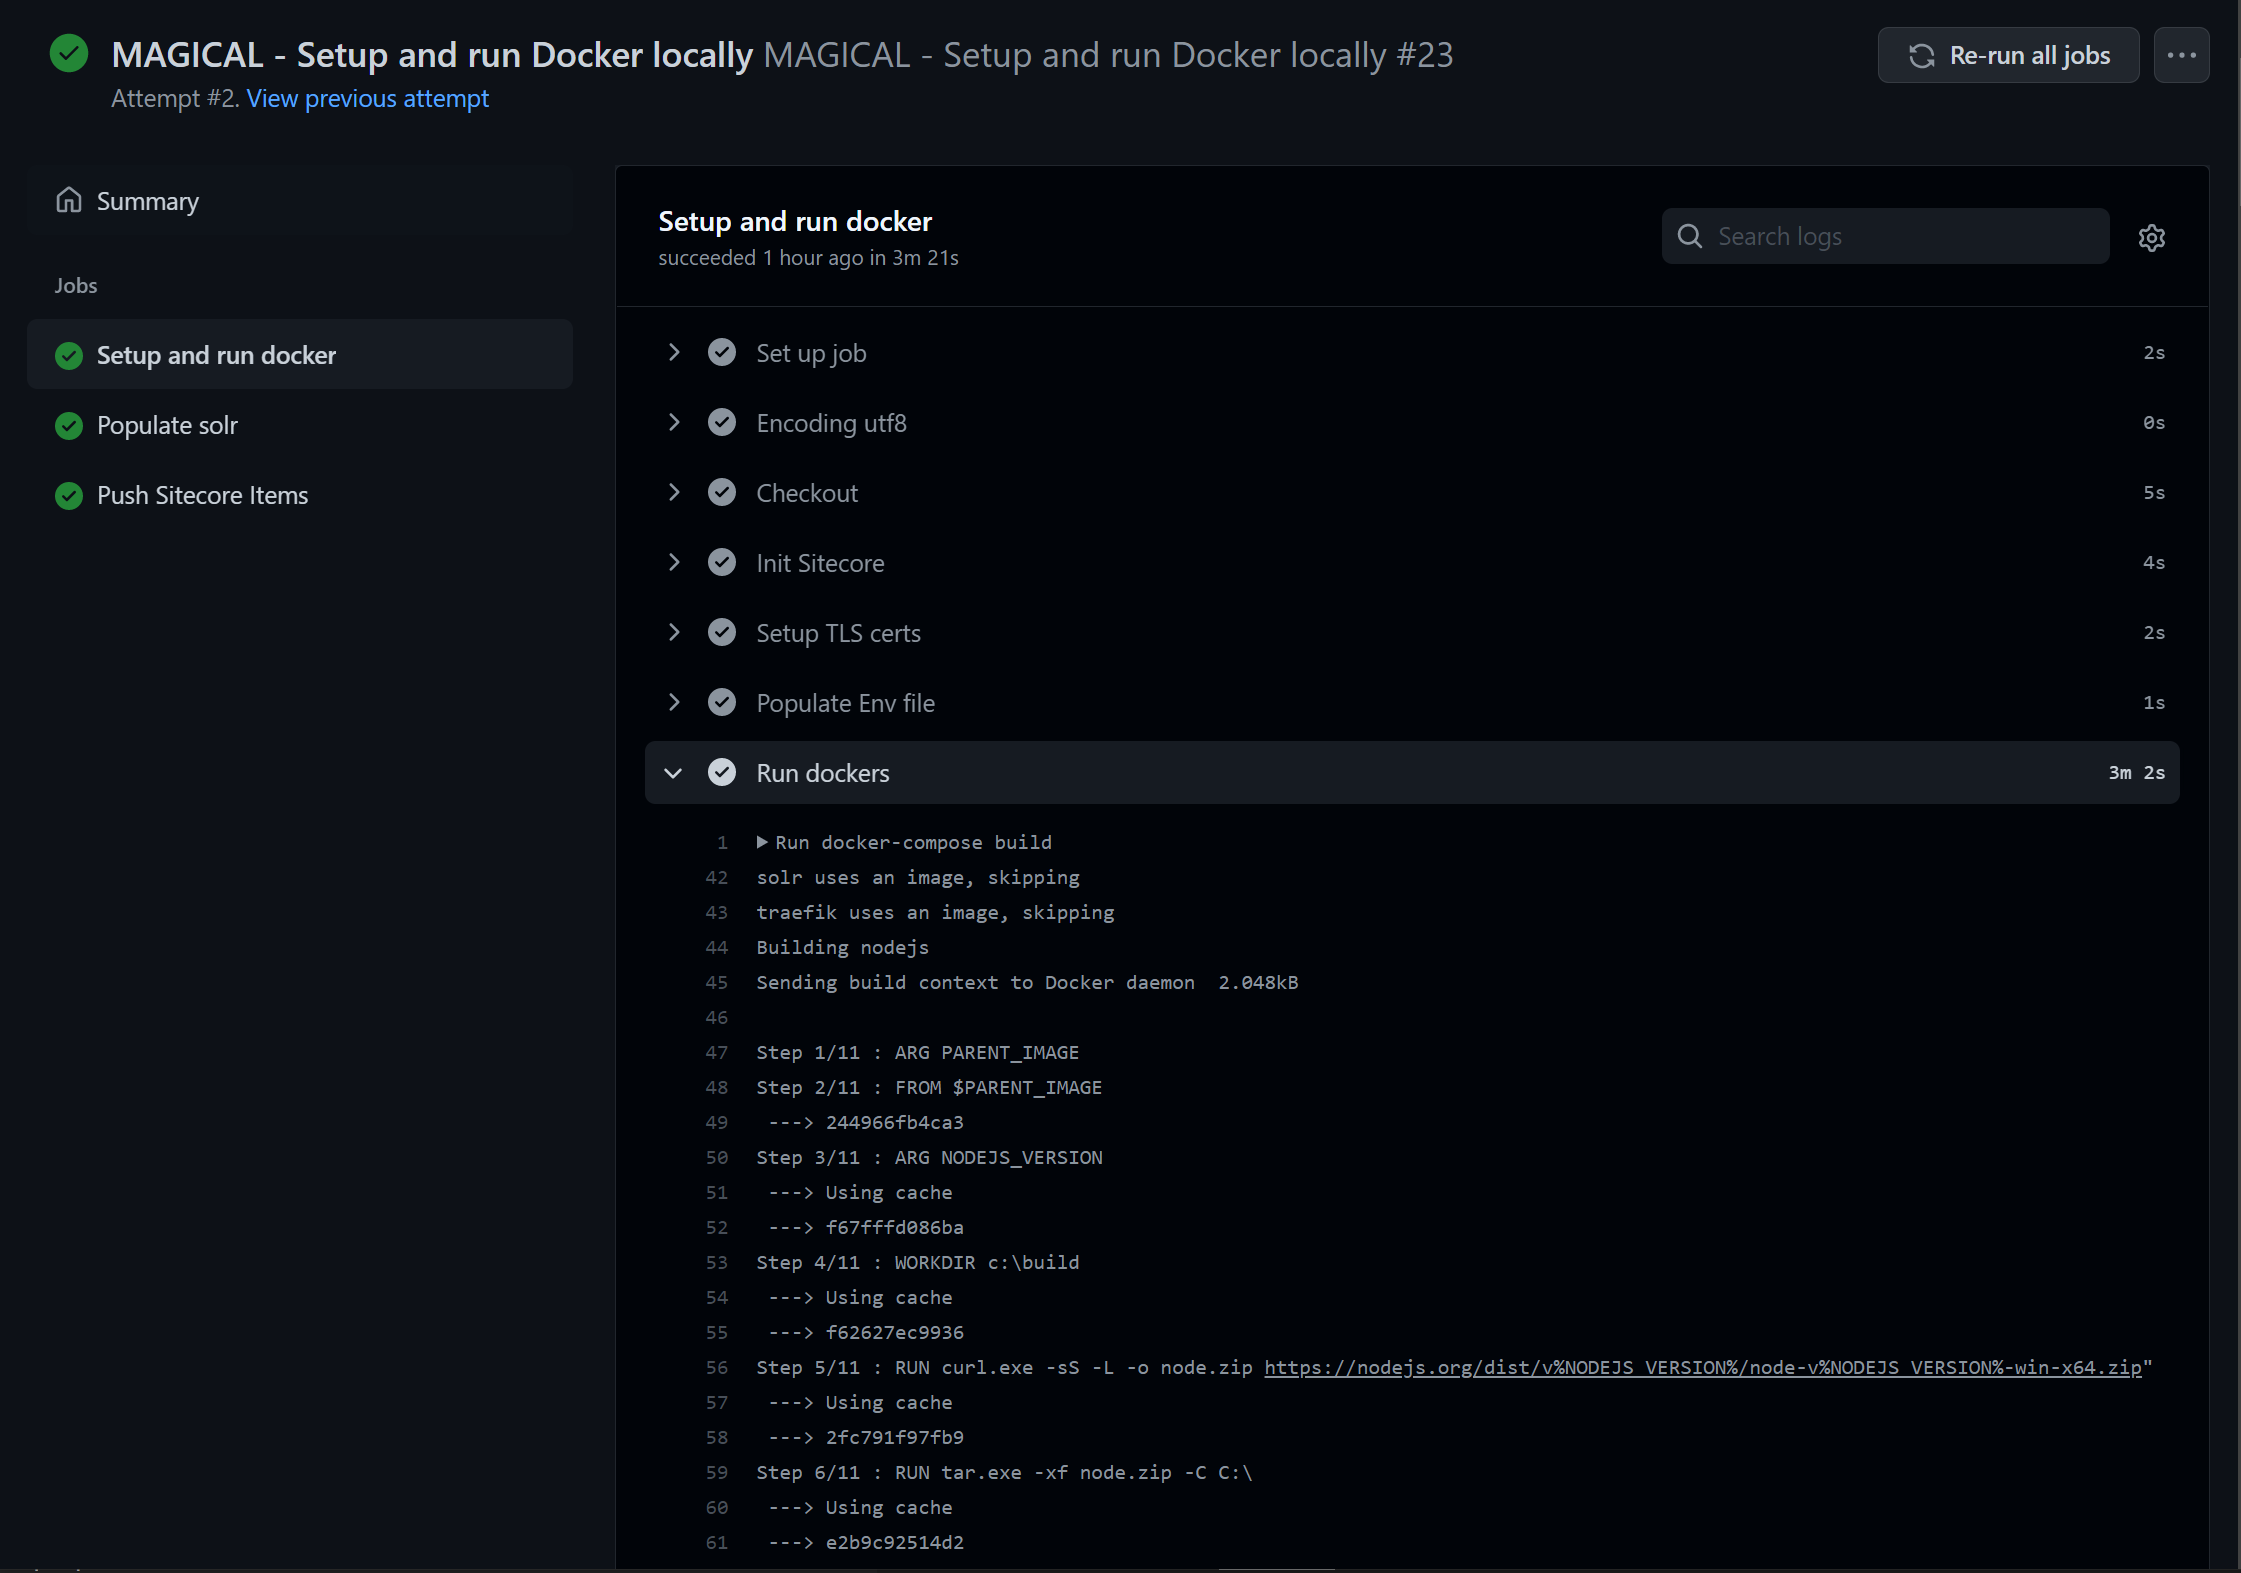Focus the Search logs input field
2241x1573 pixels.
pyautogui.click(x=1900, y=236)
